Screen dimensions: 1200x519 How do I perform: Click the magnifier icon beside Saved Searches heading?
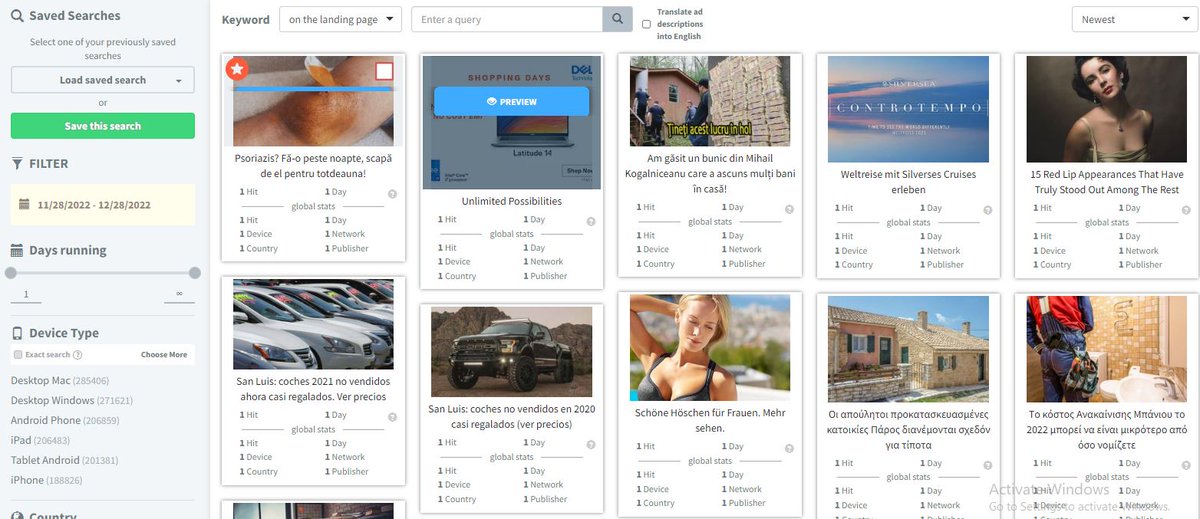18,16
